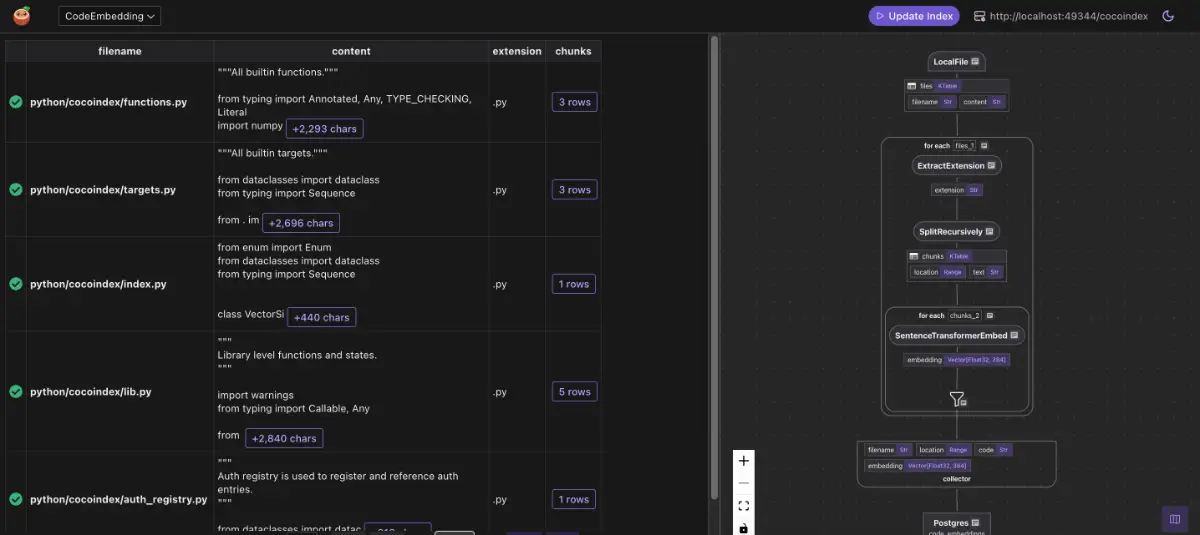Viewport: 1200px width, 535px height.
Task: Toggle the graph interactivity lock
Action: 743,527
